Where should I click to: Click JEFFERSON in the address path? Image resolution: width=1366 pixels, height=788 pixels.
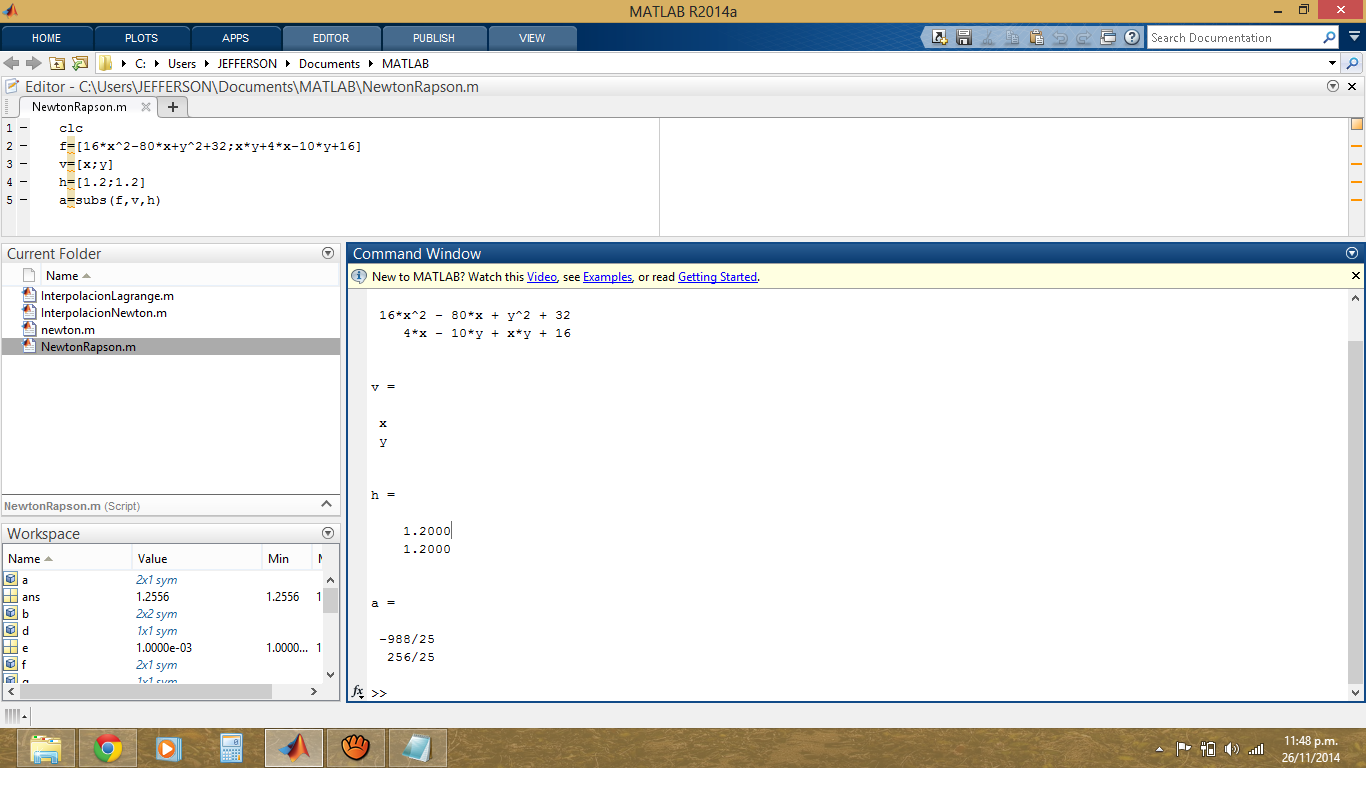point(247,63)
